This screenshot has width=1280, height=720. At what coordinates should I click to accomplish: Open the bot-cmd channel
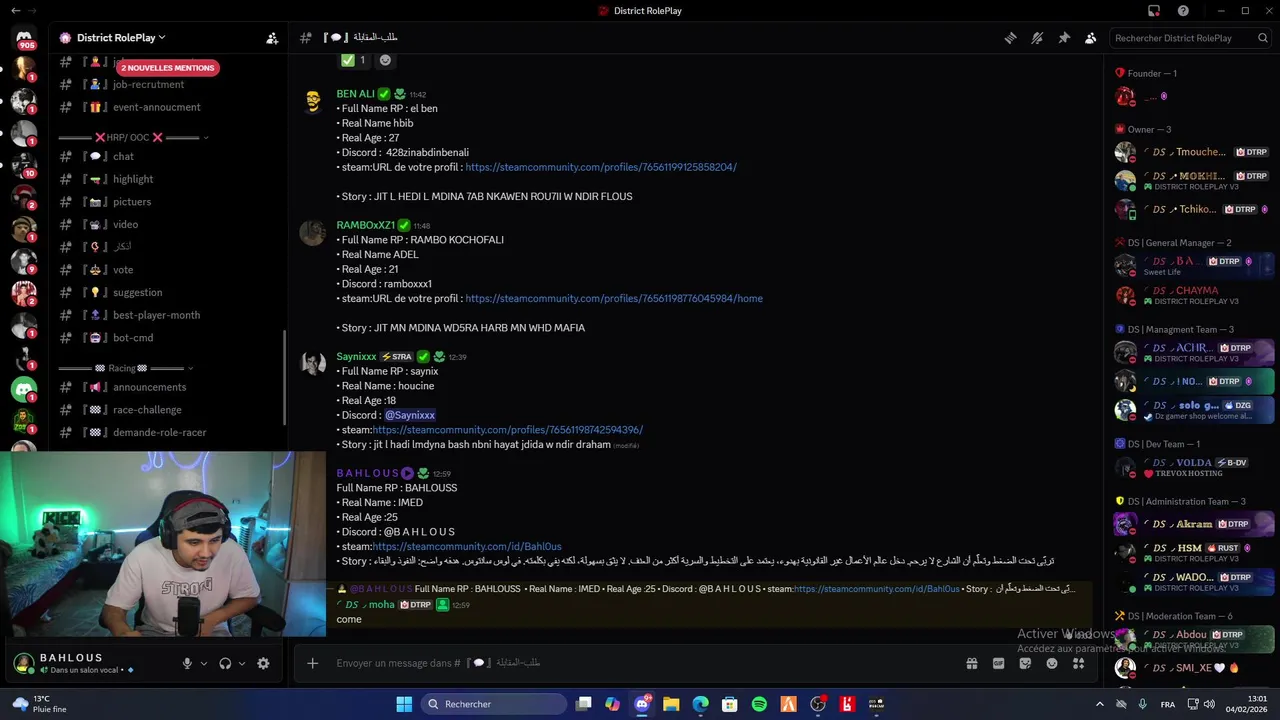click(133, 338)
